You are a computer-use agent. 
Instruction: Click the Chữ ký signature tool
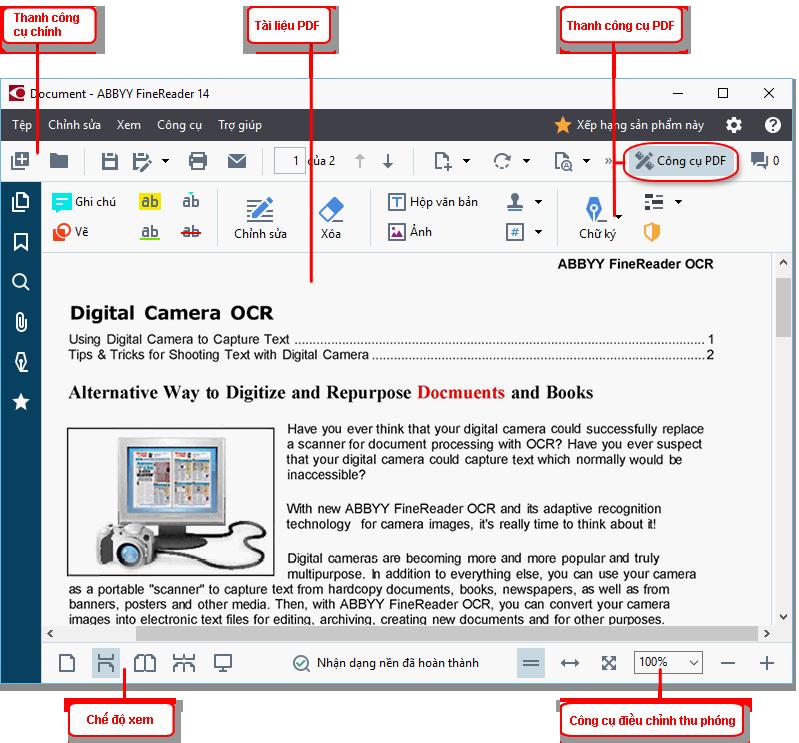pos(597,218)
